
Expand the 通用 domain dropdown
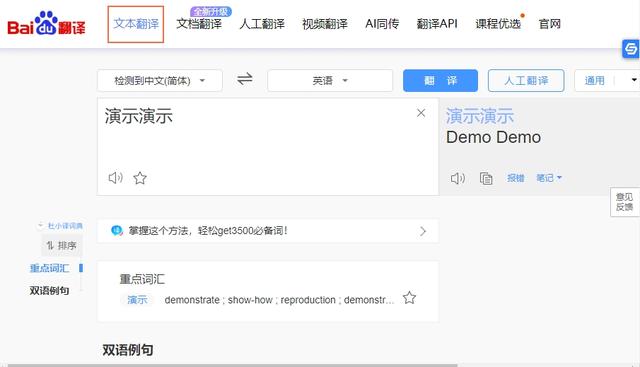633,80
